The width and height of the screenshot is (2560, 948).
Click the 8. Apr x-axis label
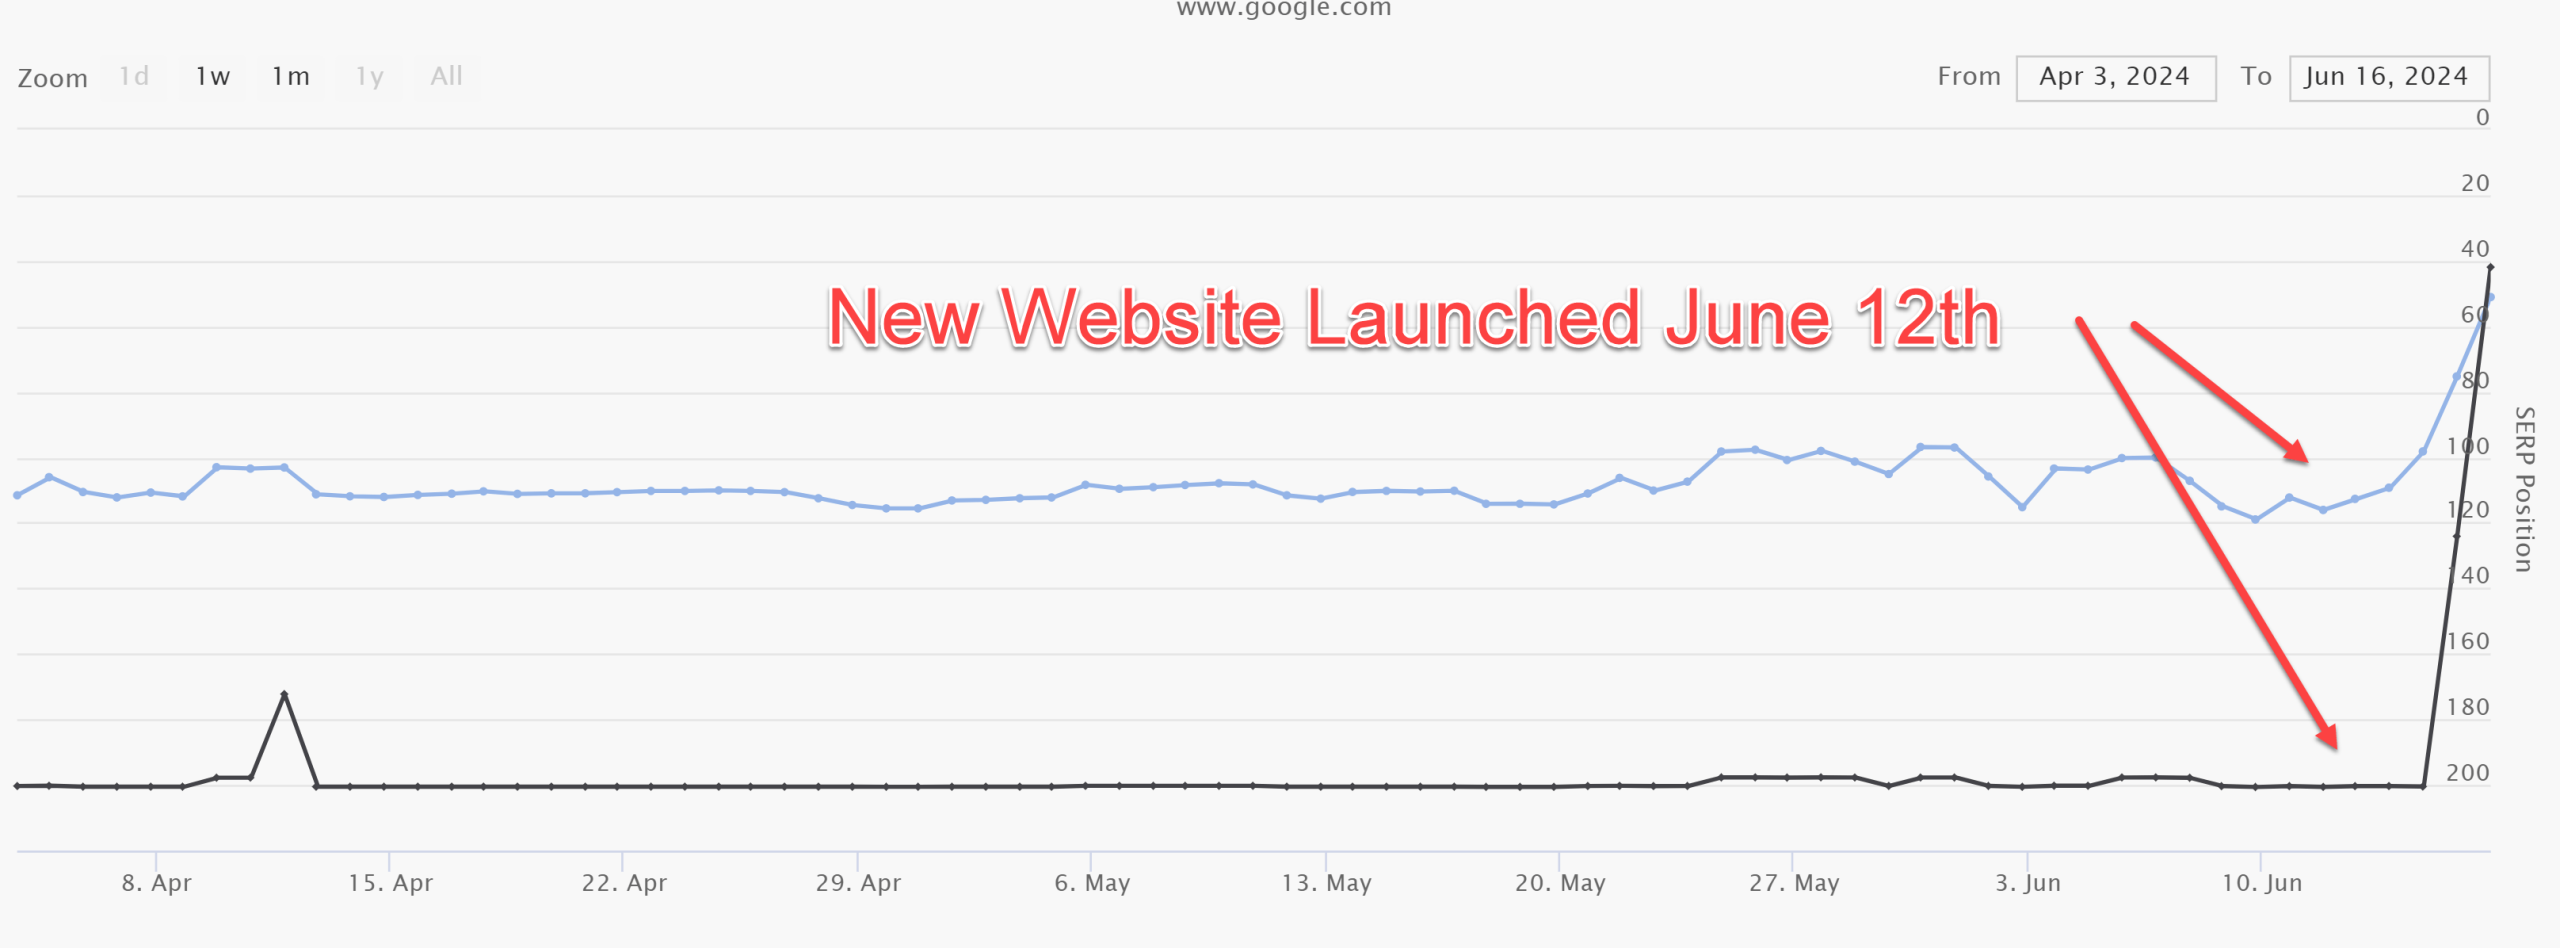click(x=157, y=883)
